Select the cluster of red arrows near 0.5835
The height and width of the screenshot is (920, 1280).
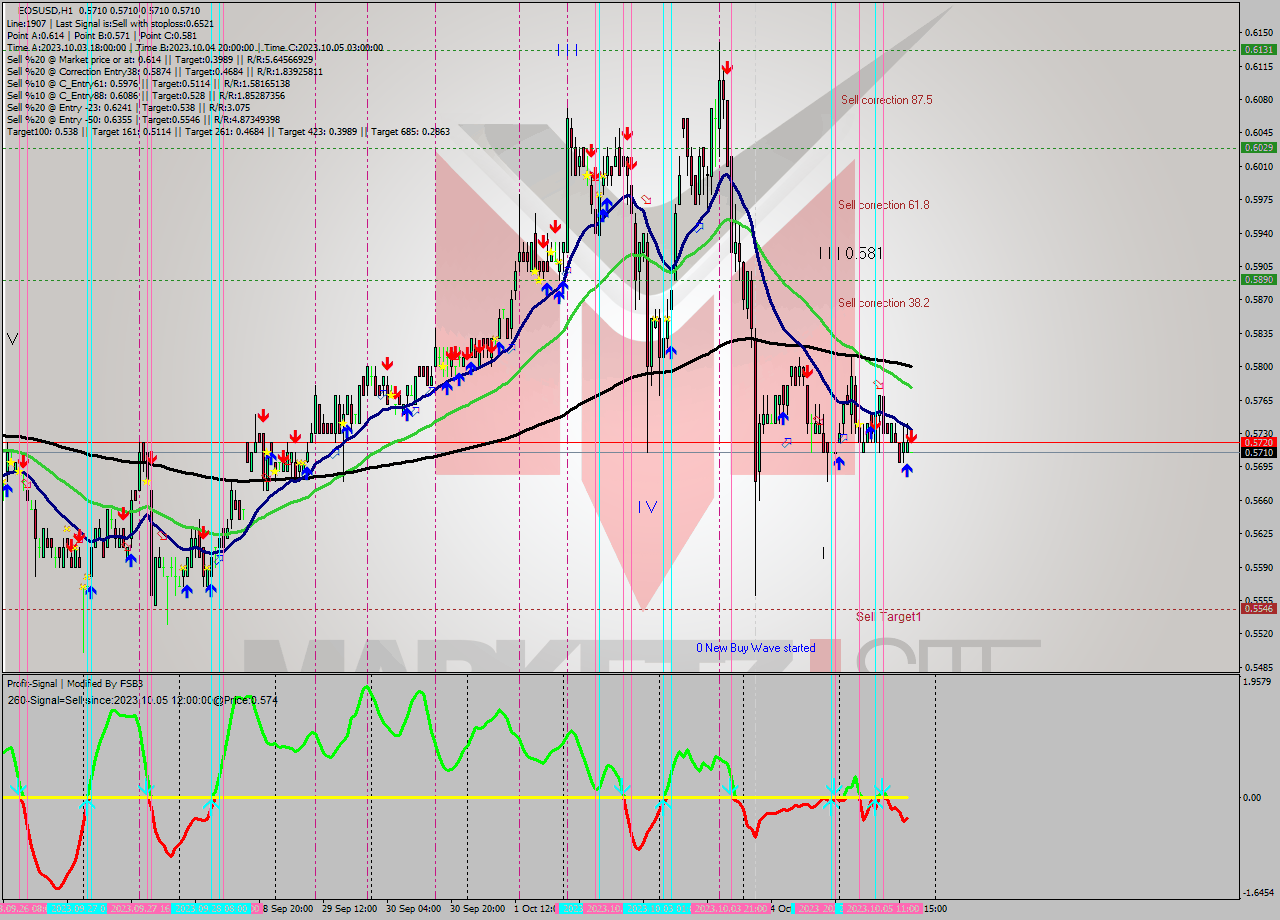pos(455,352)
